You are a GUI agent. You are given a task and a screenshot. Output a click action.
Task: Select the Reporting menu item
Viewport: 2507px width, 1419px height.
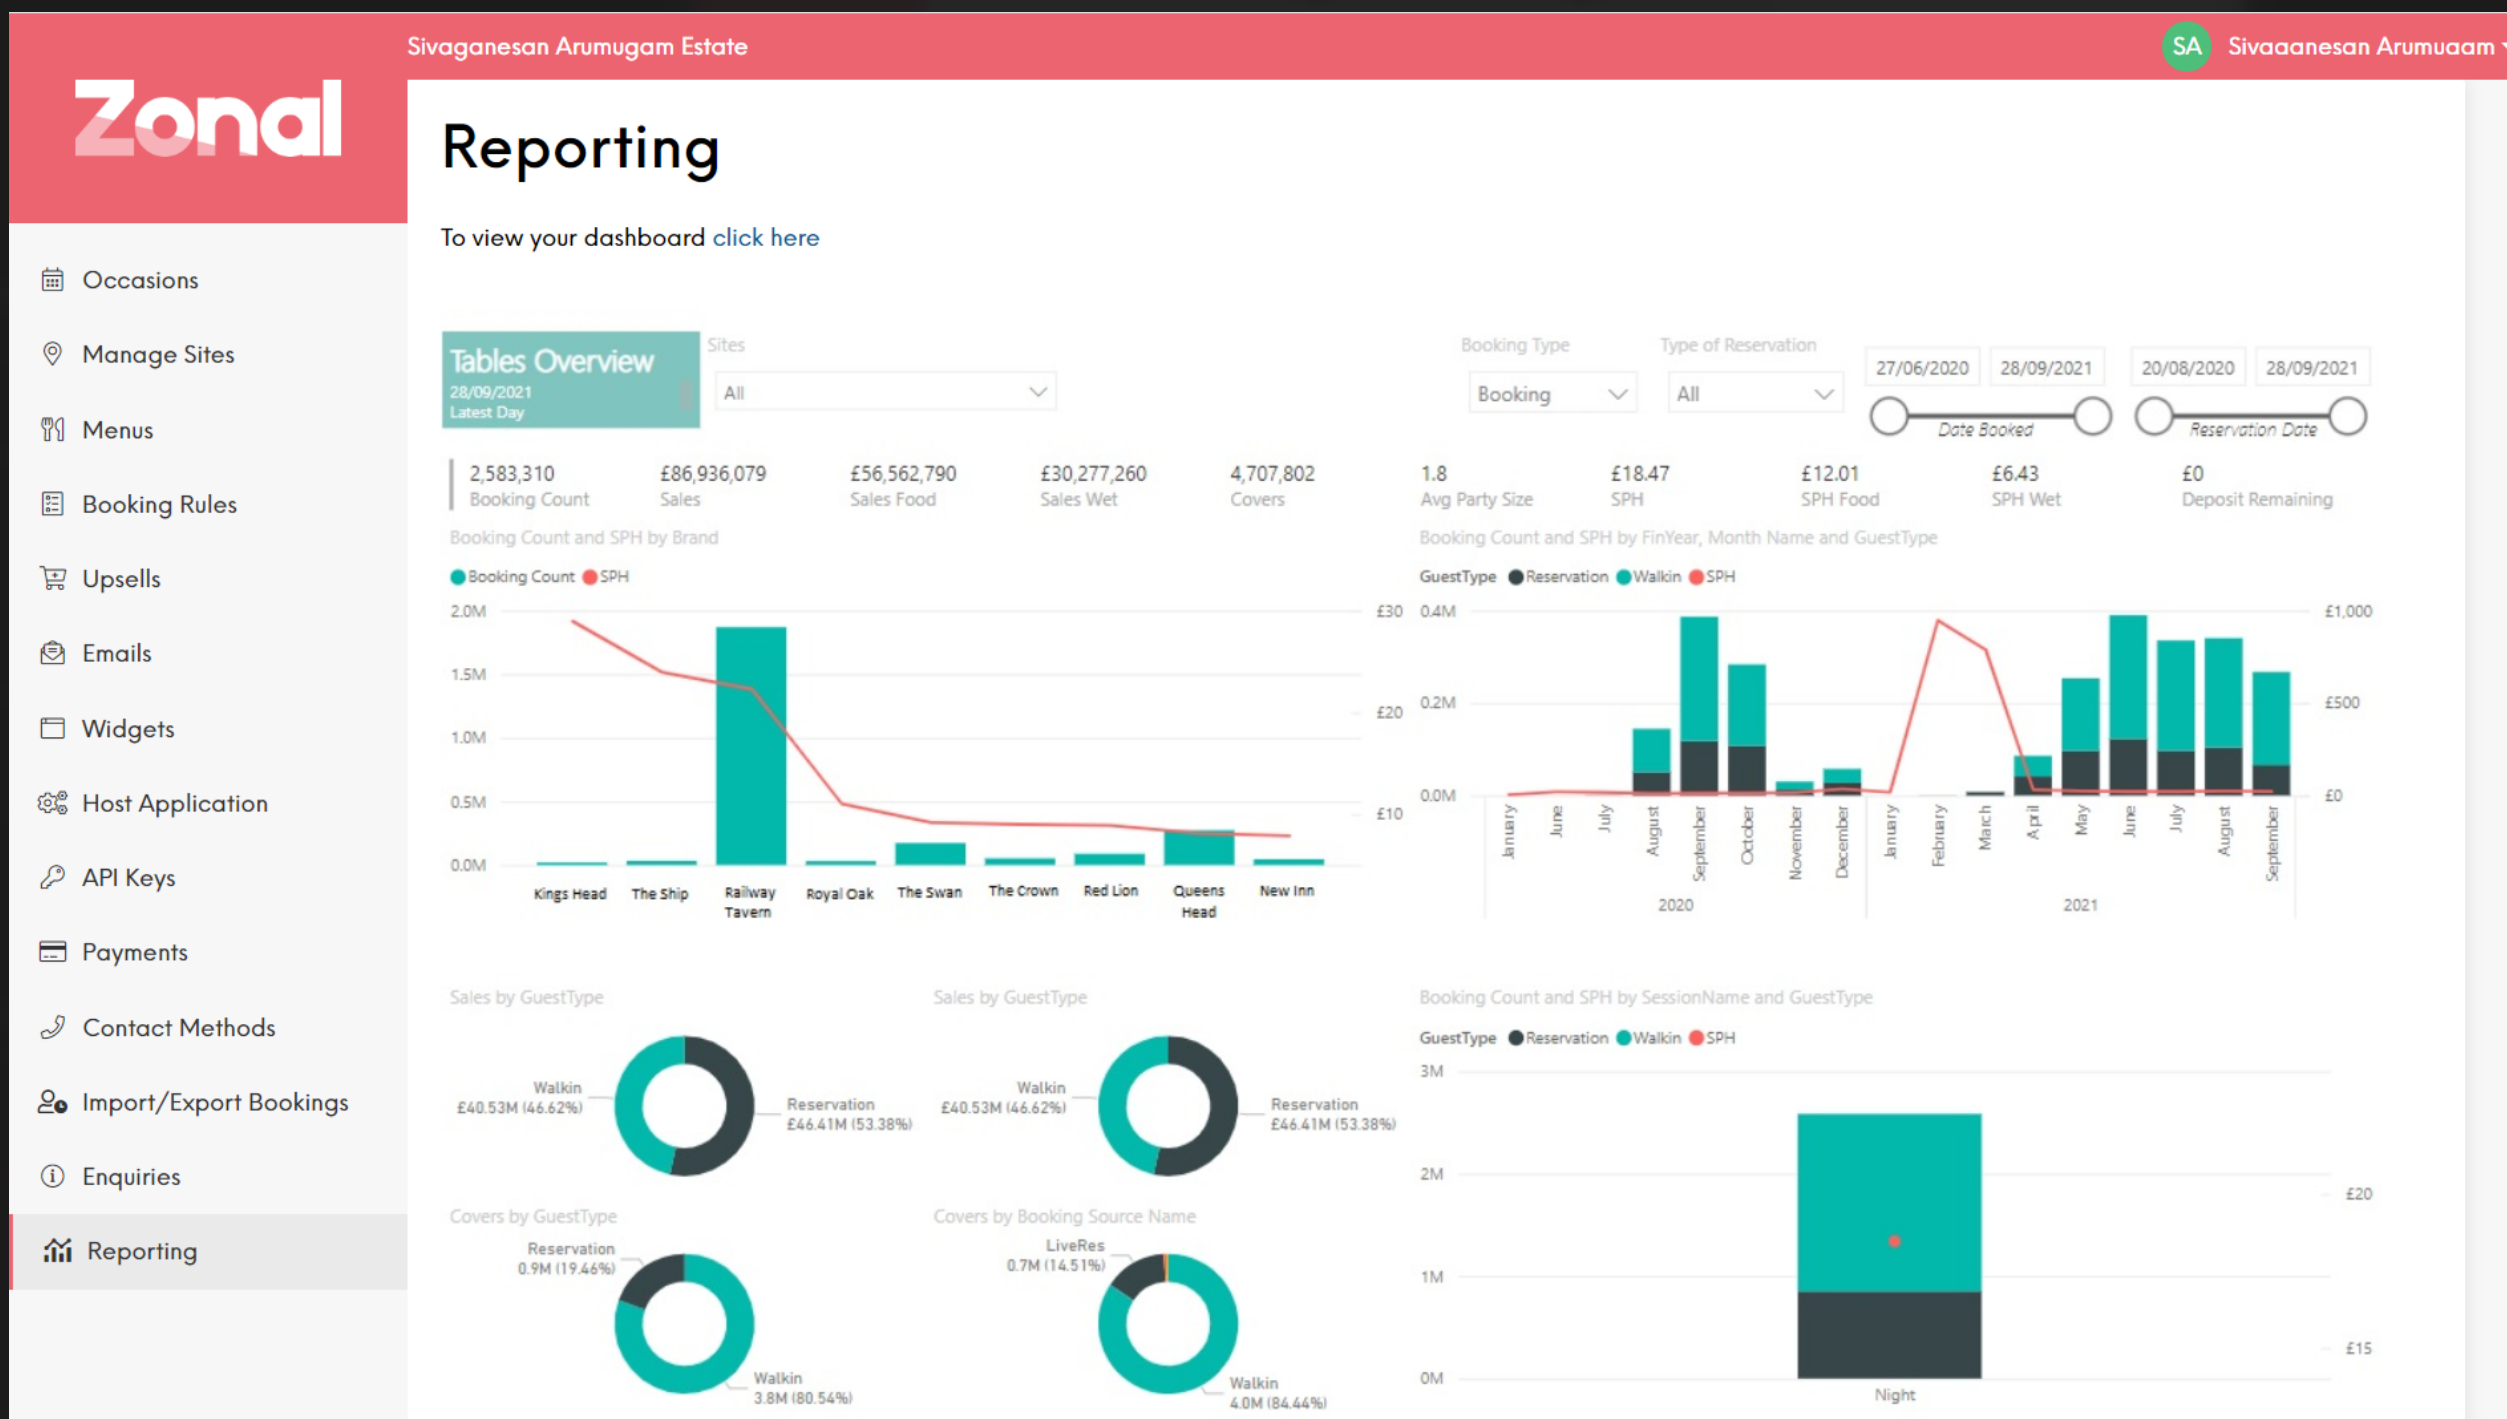(208, 1251)
